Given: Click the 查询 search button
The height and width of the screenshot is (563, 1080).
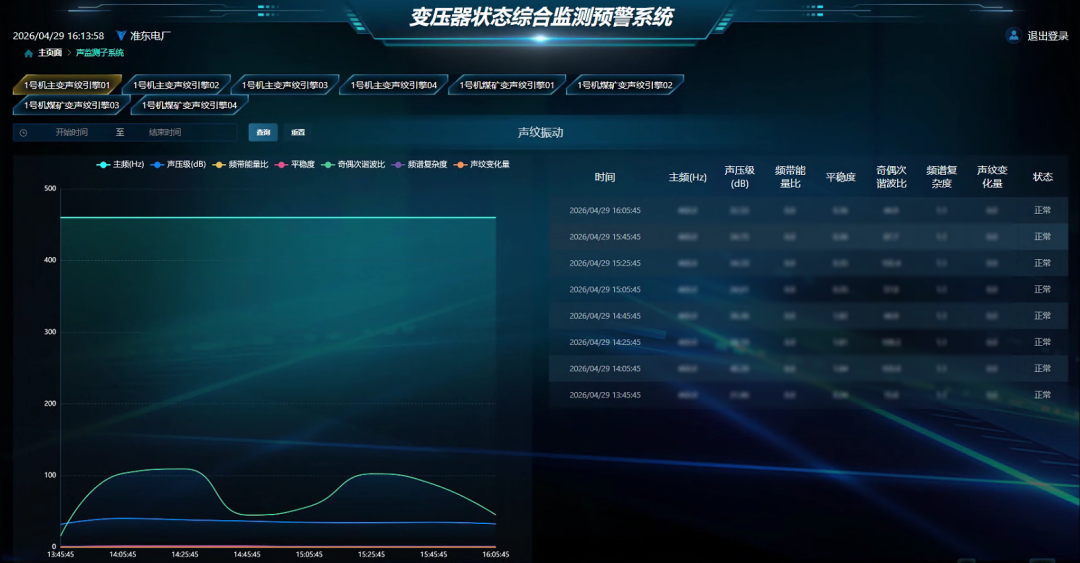Looking at the screenshot, I should point(263,132).
